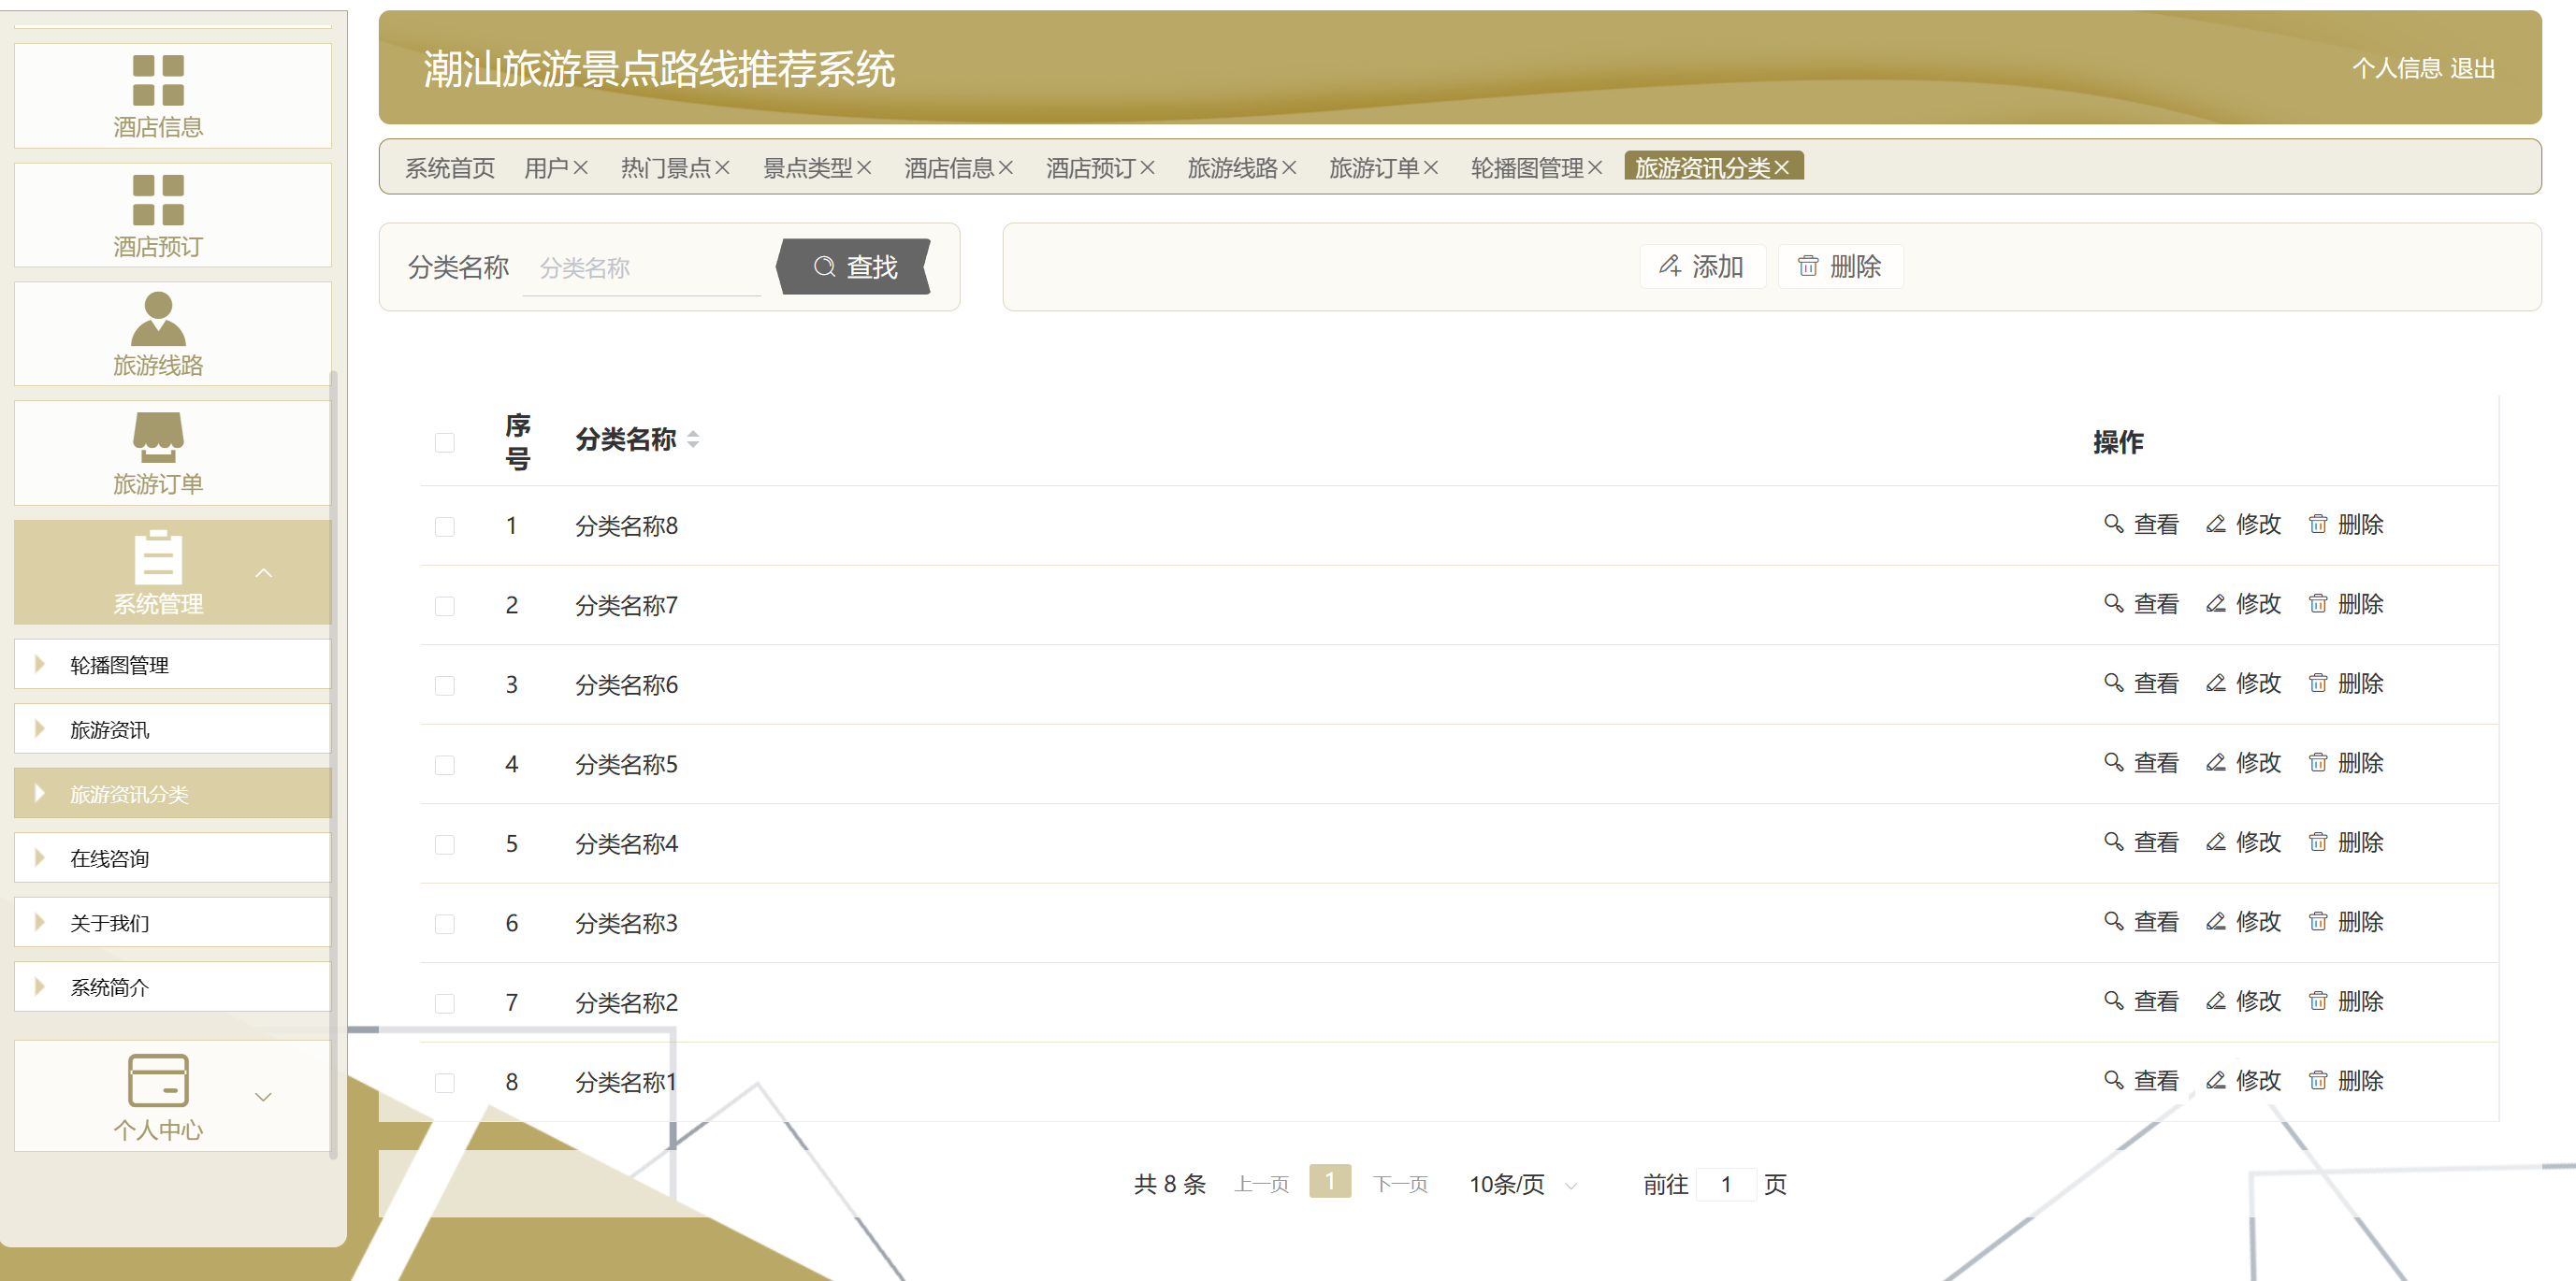Open 轮播图管理 in the sidebar
This screenshot has height=1281, width=2576.
click(x=172, y=665)
